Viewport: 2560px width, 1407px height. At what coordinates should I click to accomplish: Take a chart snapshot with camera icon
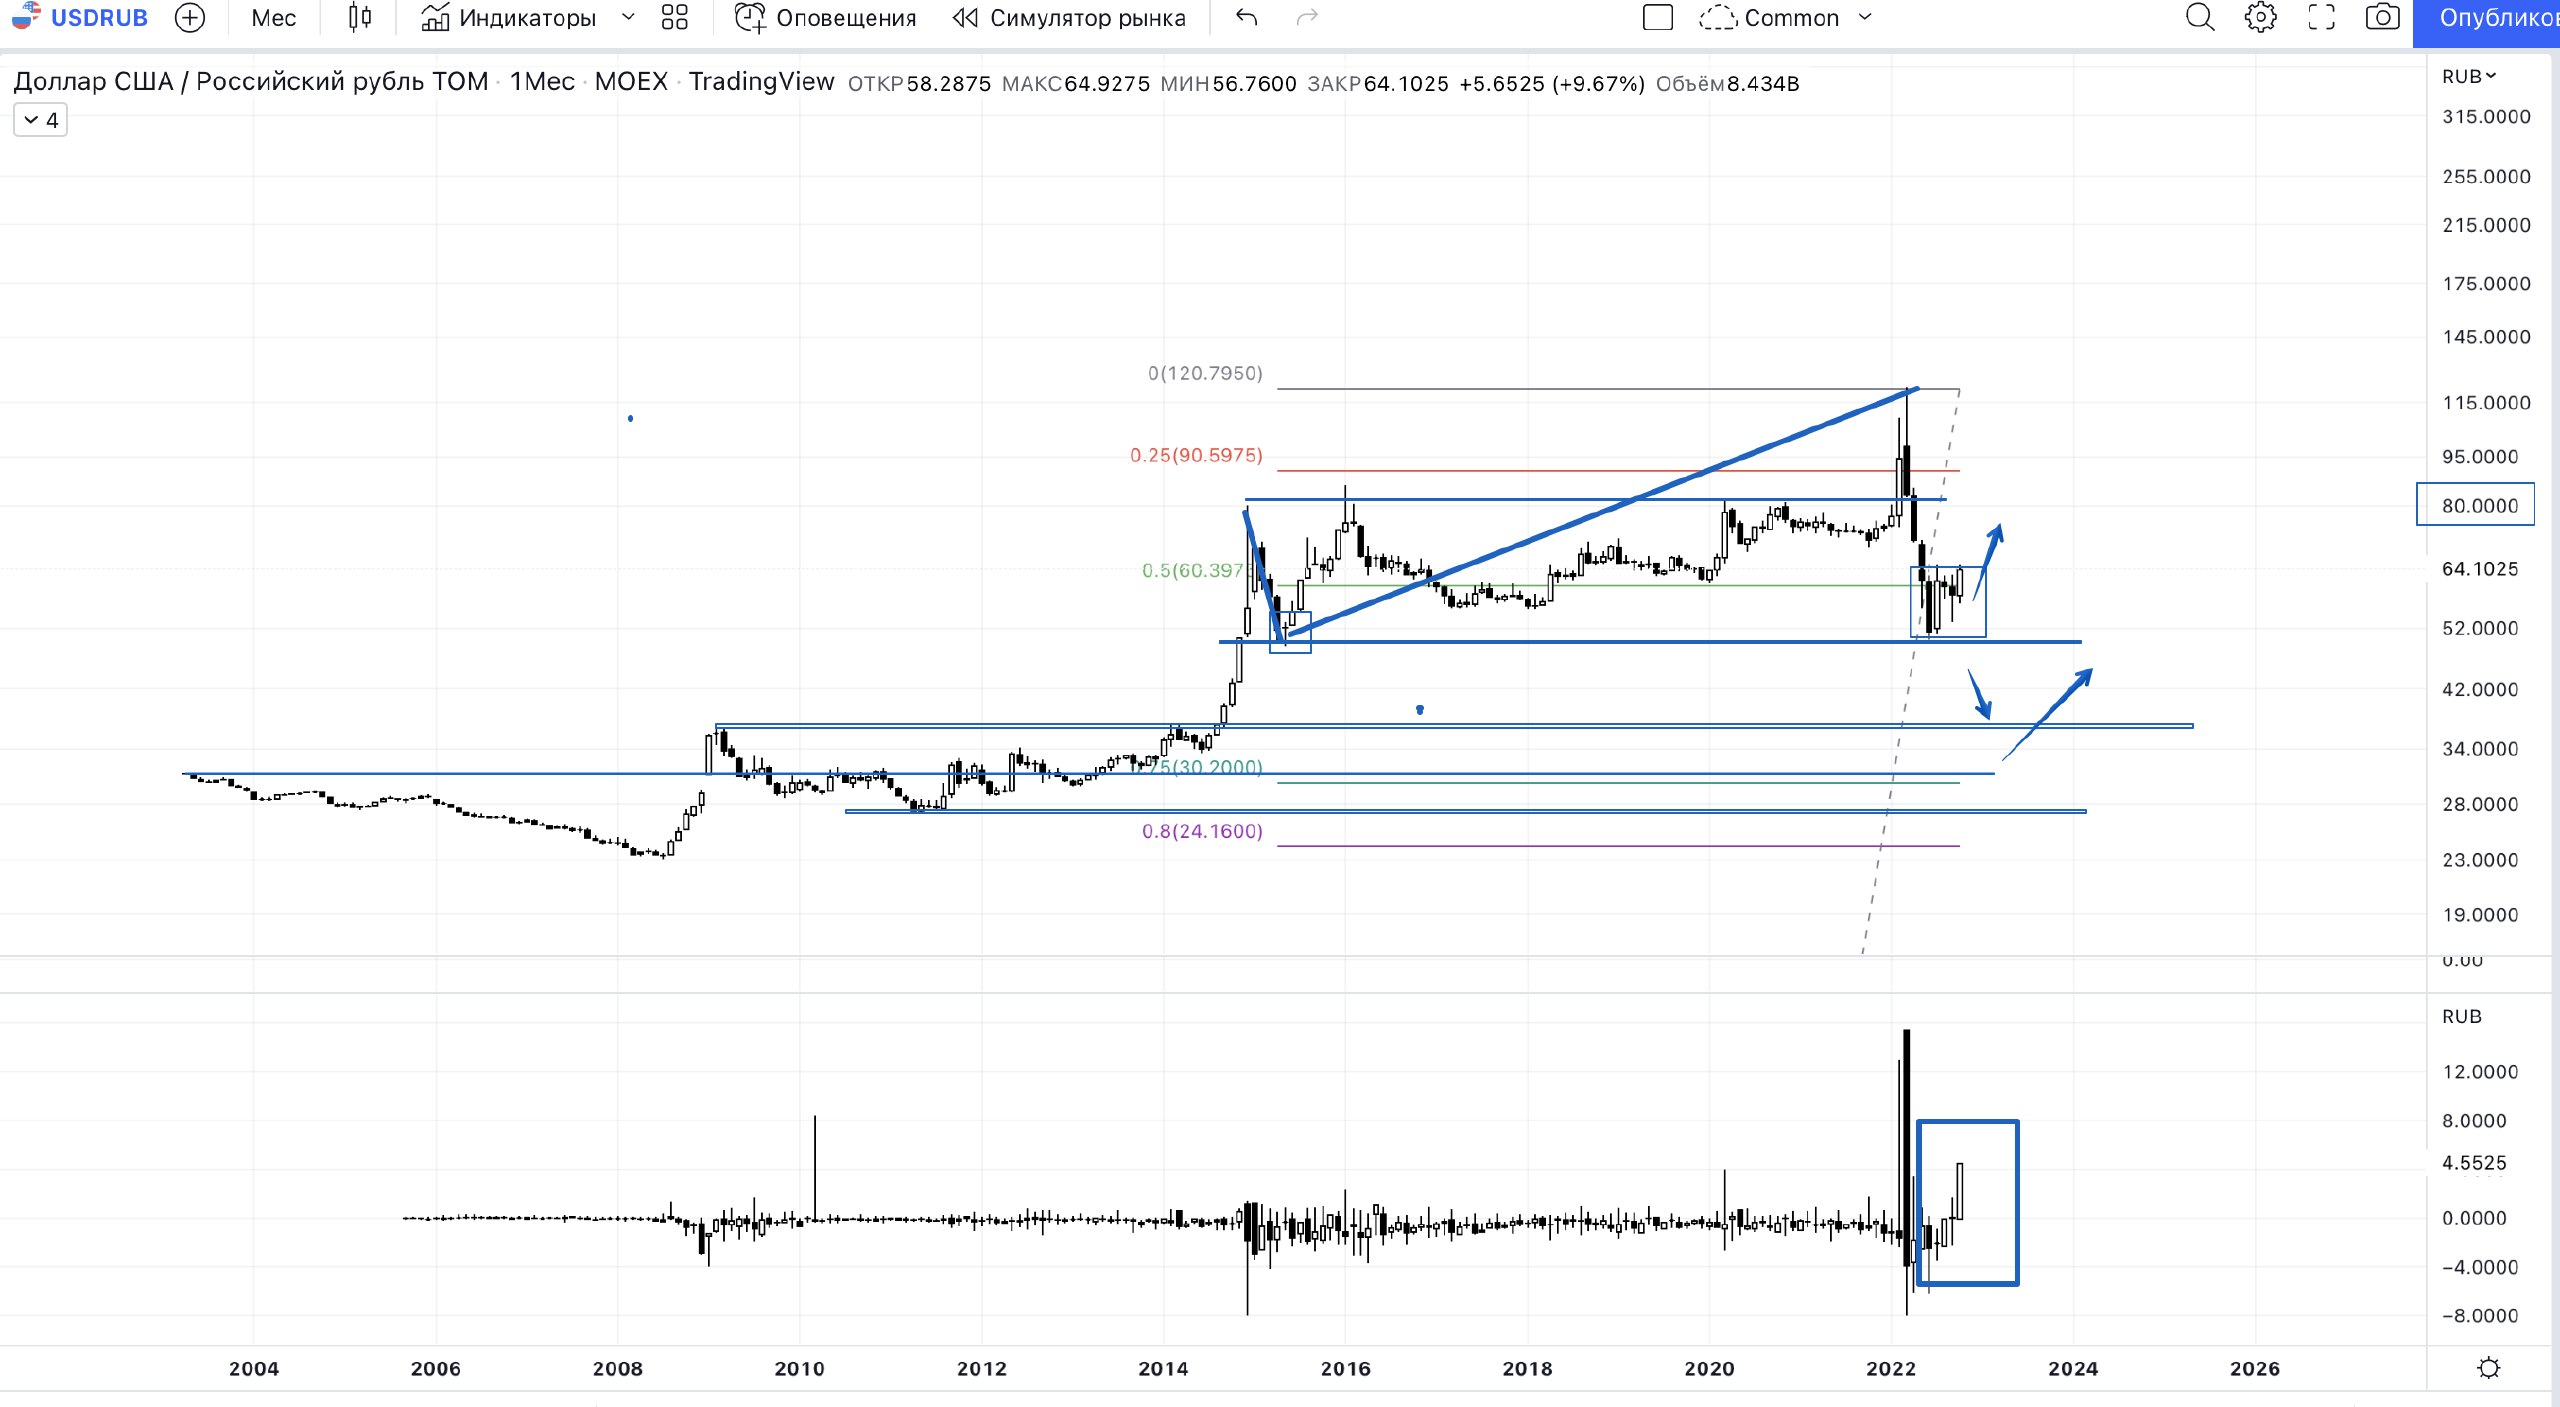click(2382, 18)
